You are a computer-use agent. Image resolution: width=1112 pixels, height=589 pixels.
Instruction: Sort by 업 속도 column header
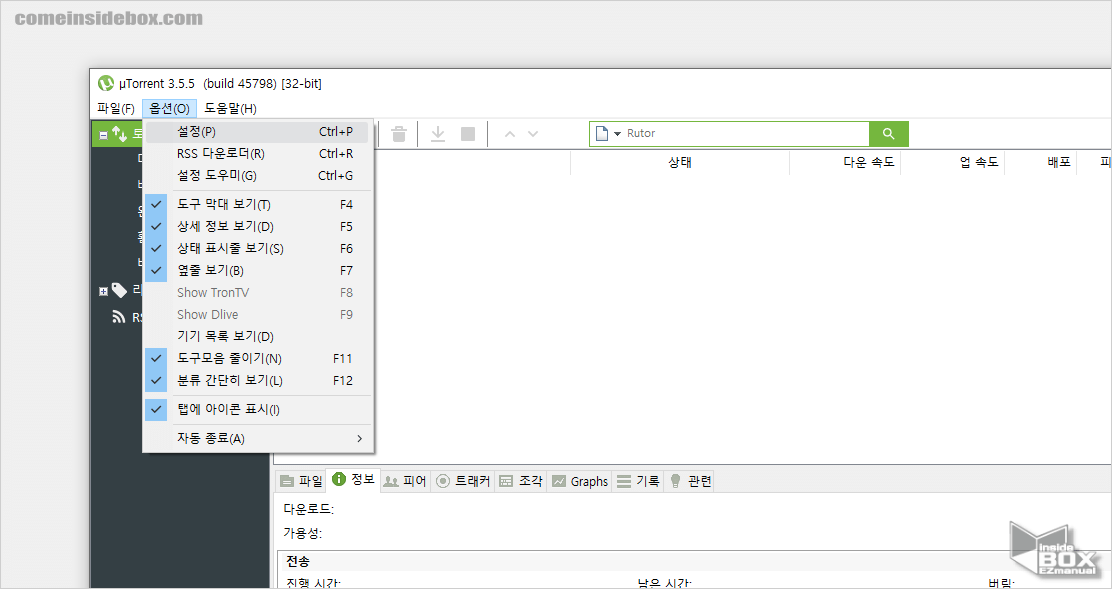pyautogui.click(x=952, y=162)
